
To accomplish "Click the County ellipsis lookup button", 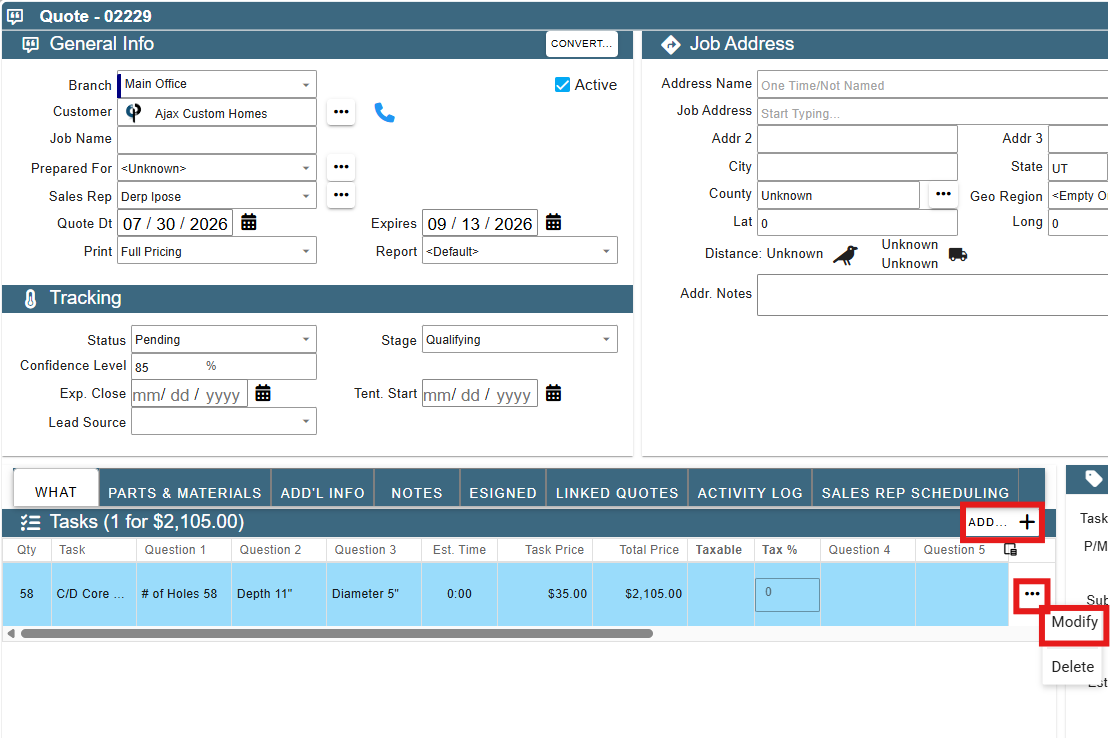I will pos(943,194).
